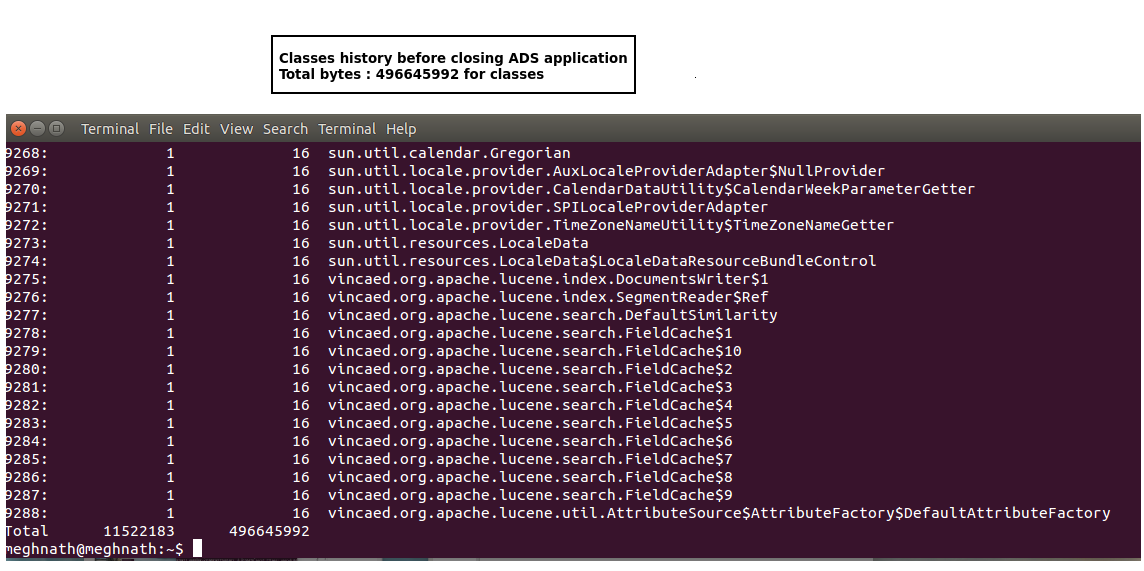Open the Search menu
Image resolution: width=1144 pixels, height=571 pixels.
coord(285,129)
